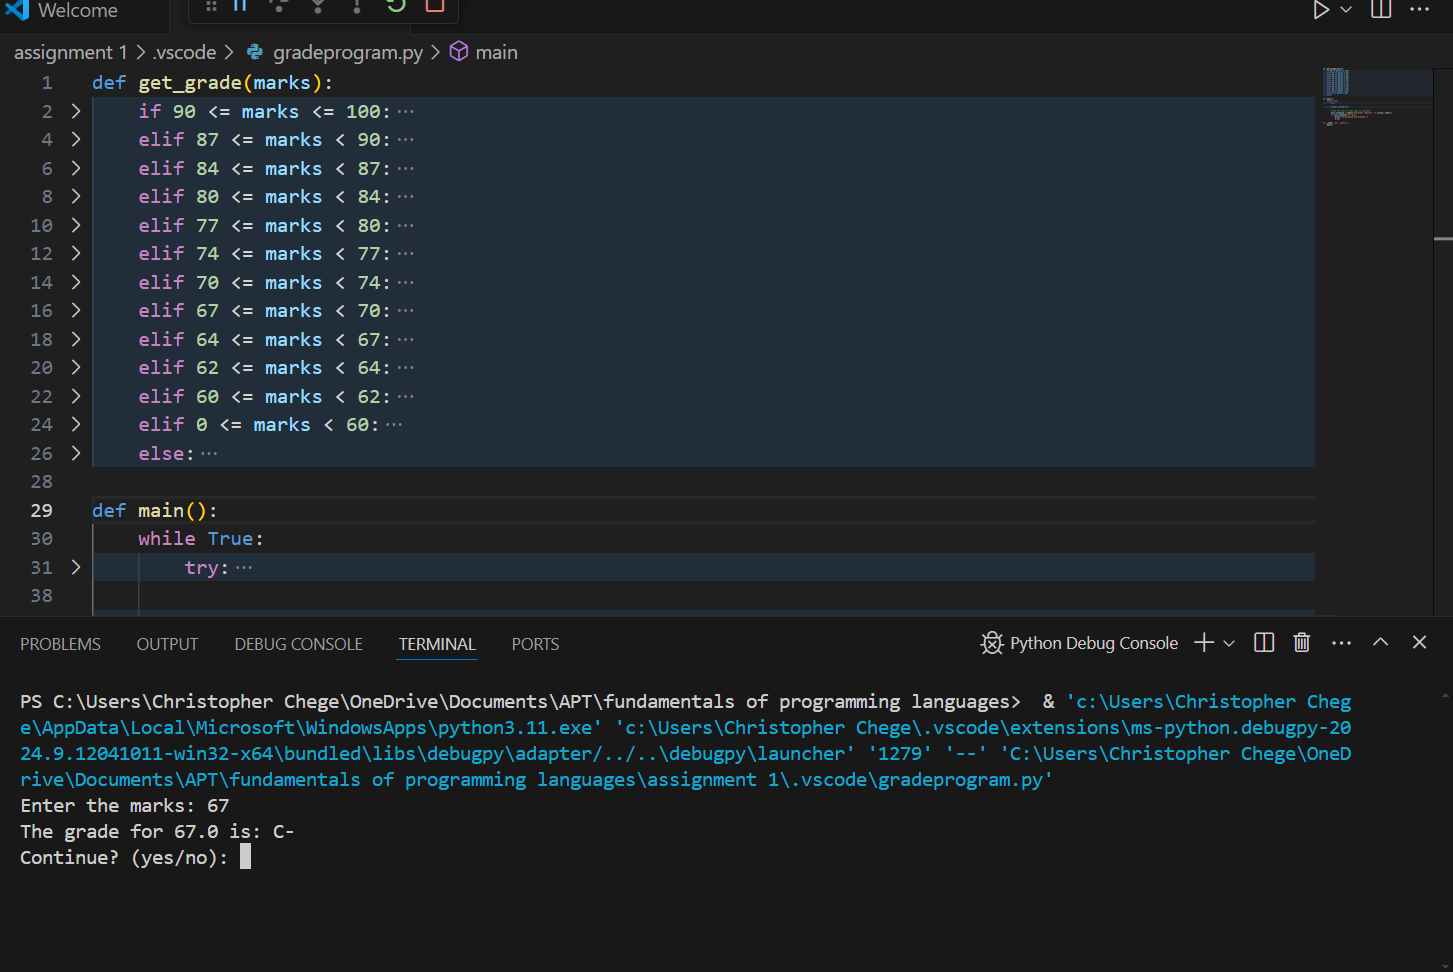Split the editor using the top-right icon
Screen dimensions: 1453x972
tap(1381, 10)
